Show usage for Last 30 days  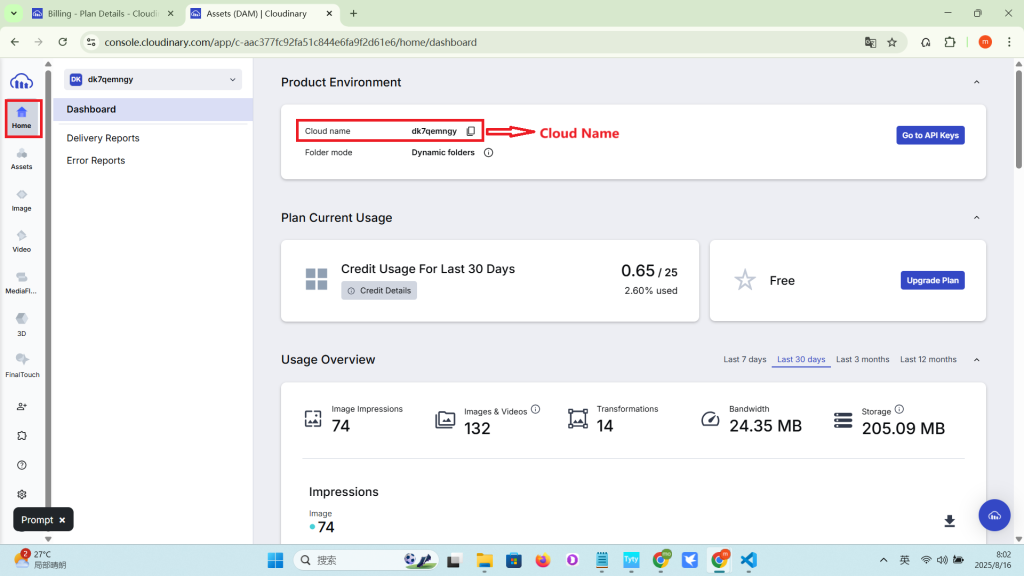click(x=801, y=360)
